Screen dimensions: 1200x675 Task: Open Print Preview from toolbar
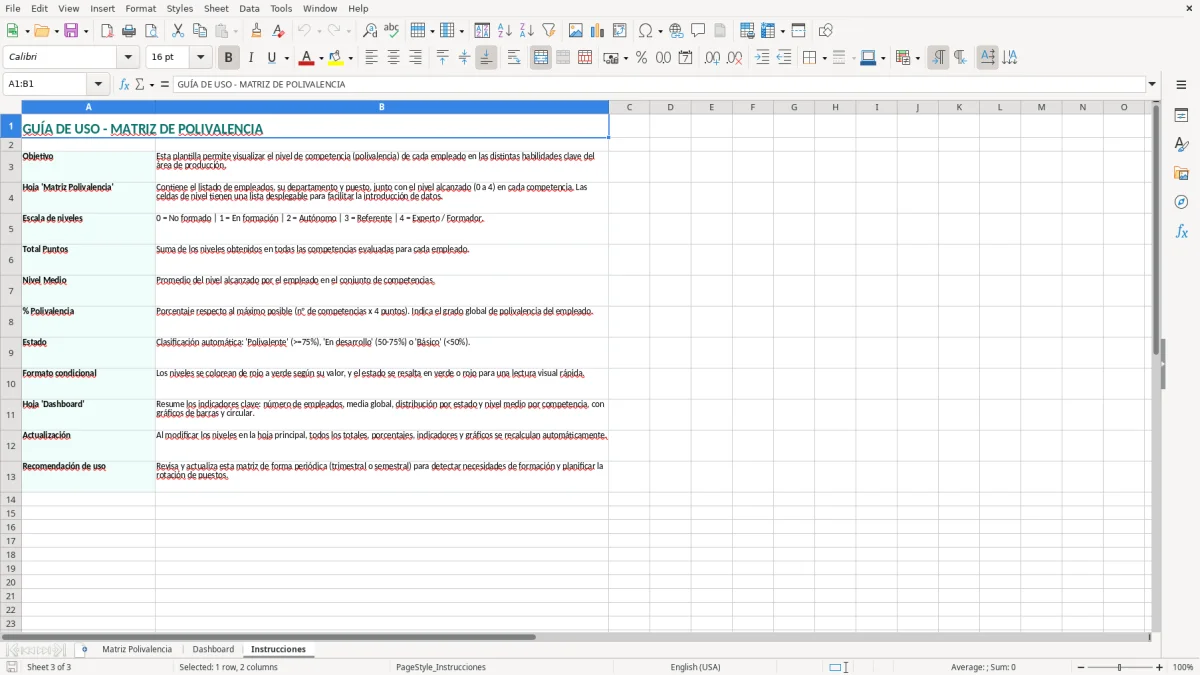(x=150, y=31)
